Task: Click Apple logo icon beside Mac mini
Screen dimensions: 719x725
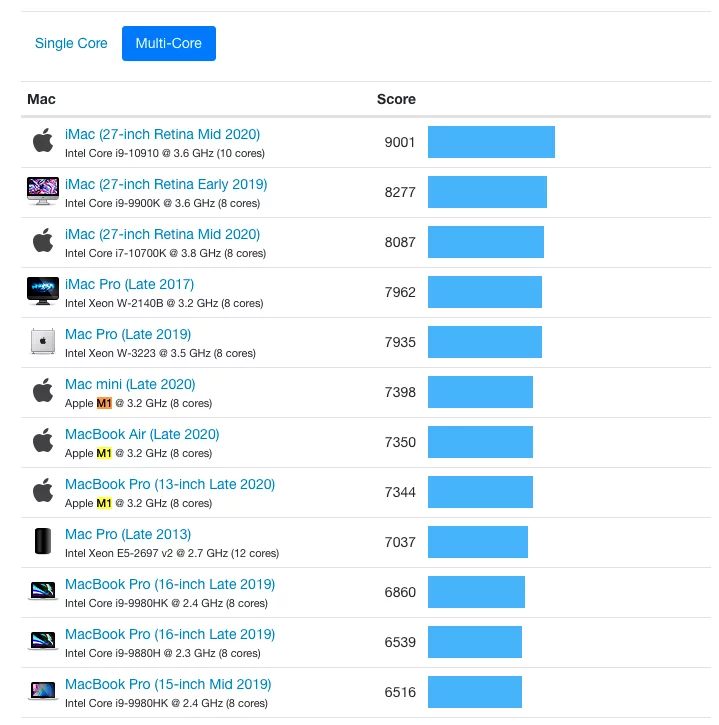Action: click(43, 390)
